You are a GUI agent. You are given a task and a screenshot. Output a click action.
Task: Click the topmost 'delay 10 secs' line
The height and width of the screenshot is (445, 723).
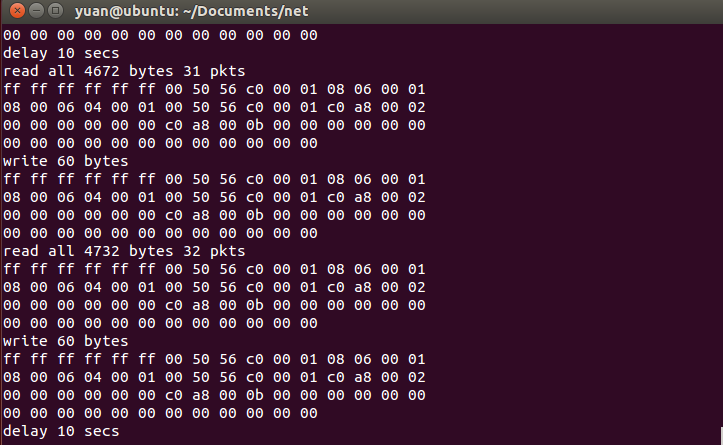[60, 53]
